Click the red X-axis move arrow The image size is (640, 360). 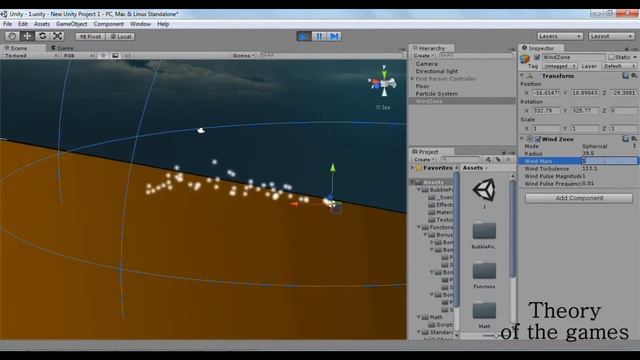click(295, 204)
